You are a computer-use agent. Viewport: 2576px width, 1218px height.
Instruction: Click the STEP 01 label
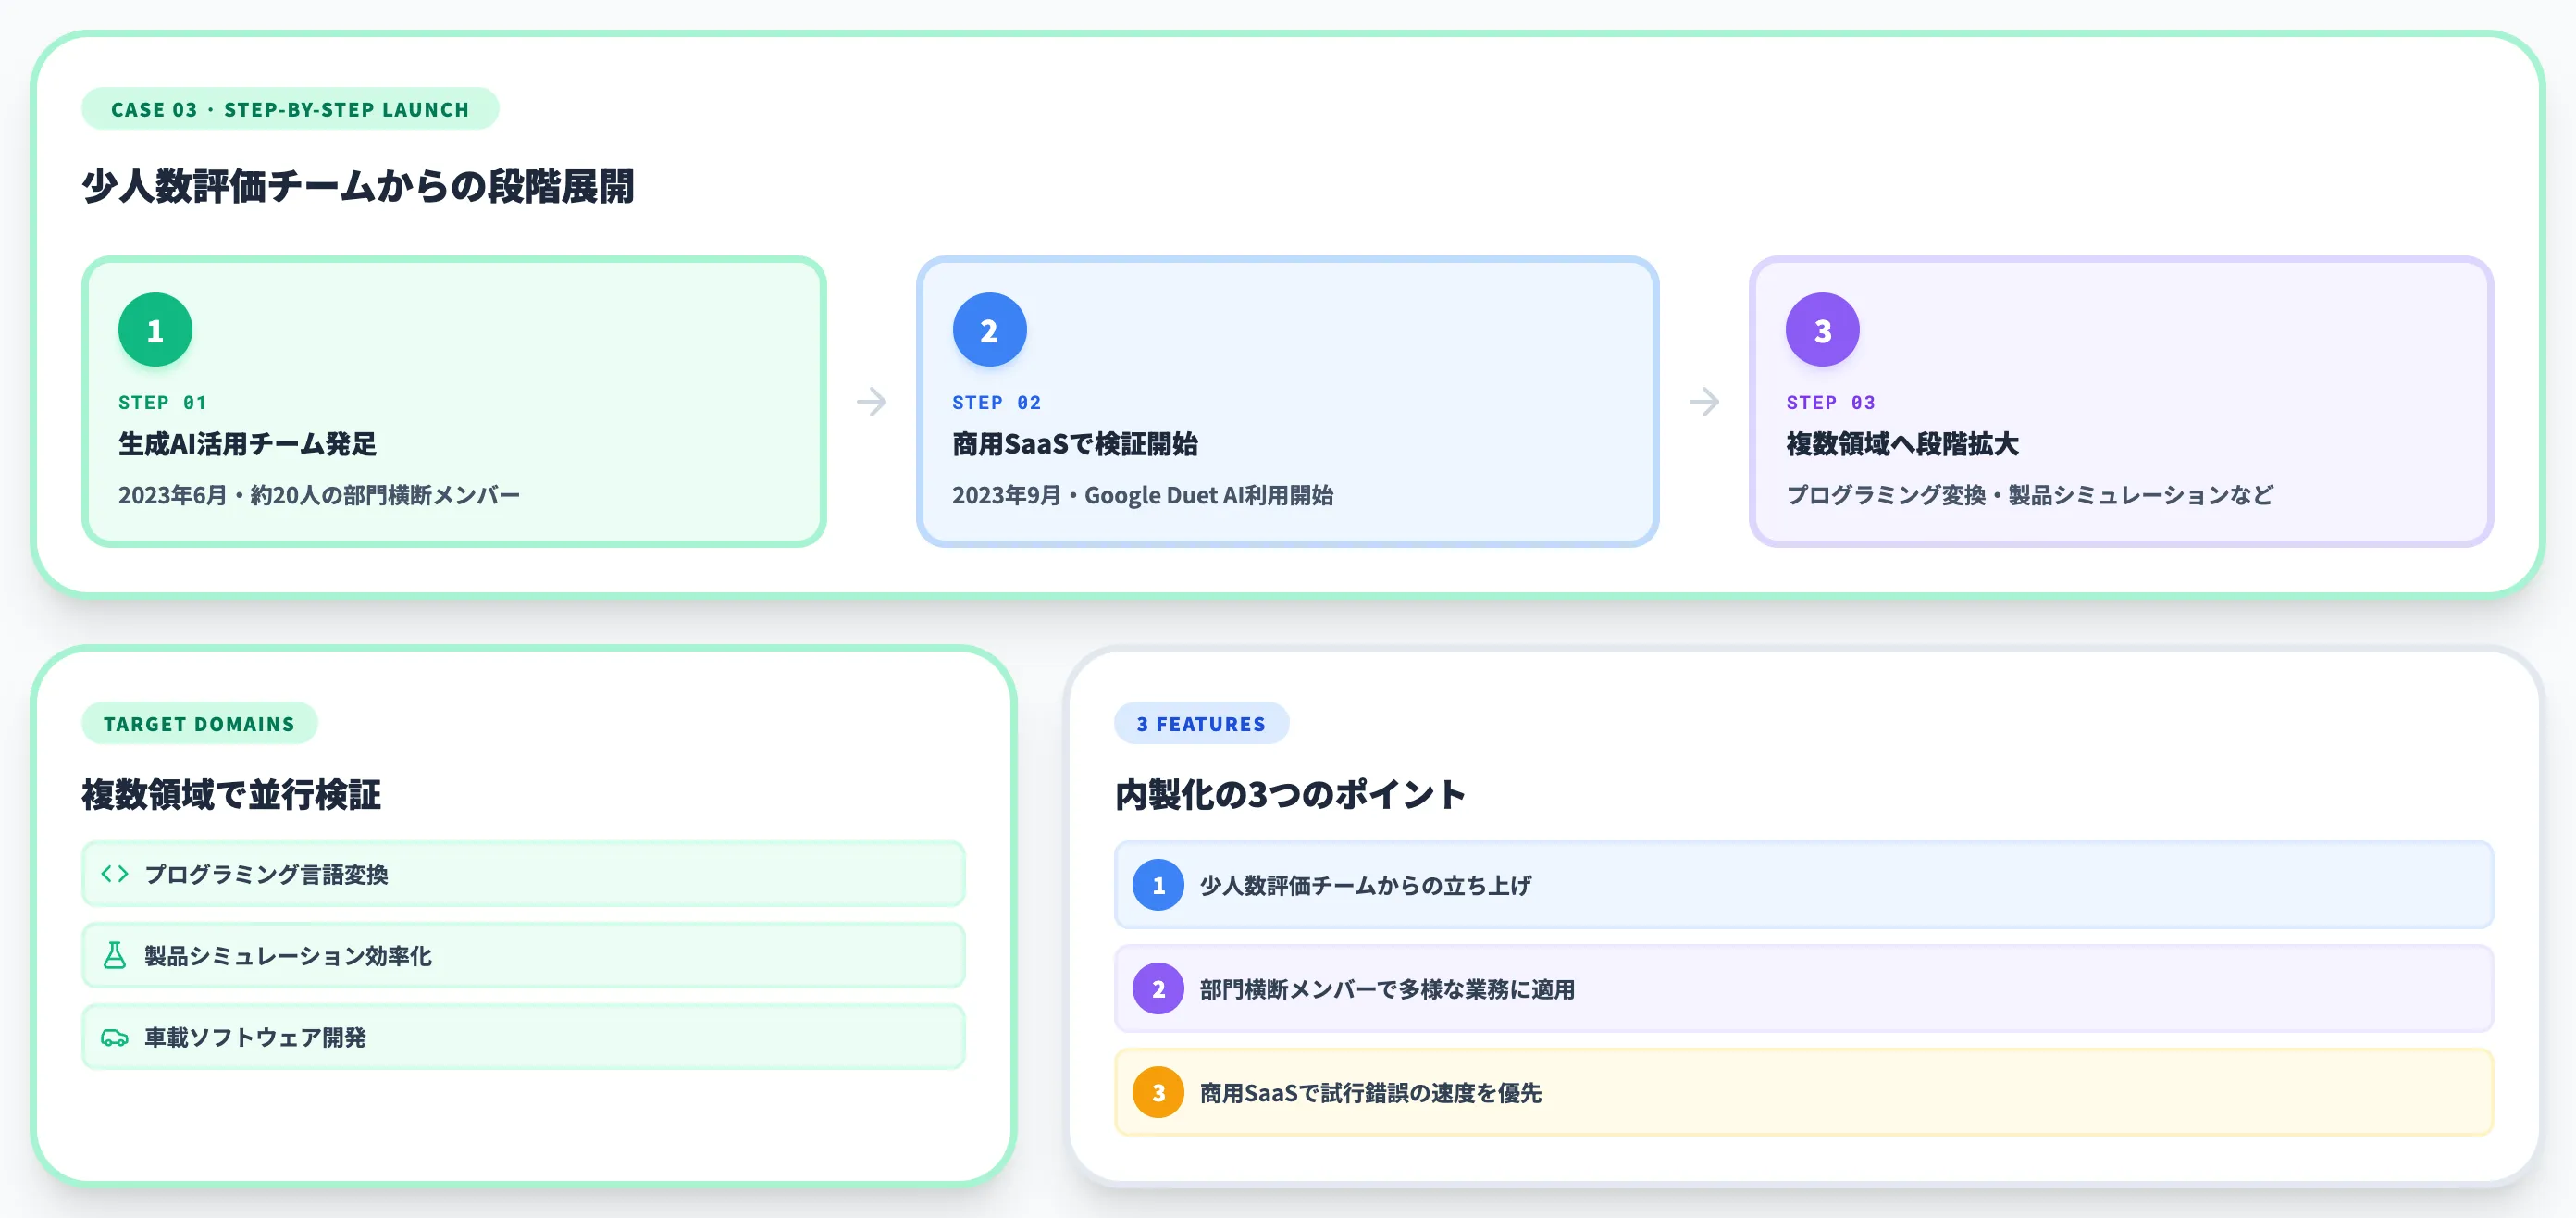[162, 402]
